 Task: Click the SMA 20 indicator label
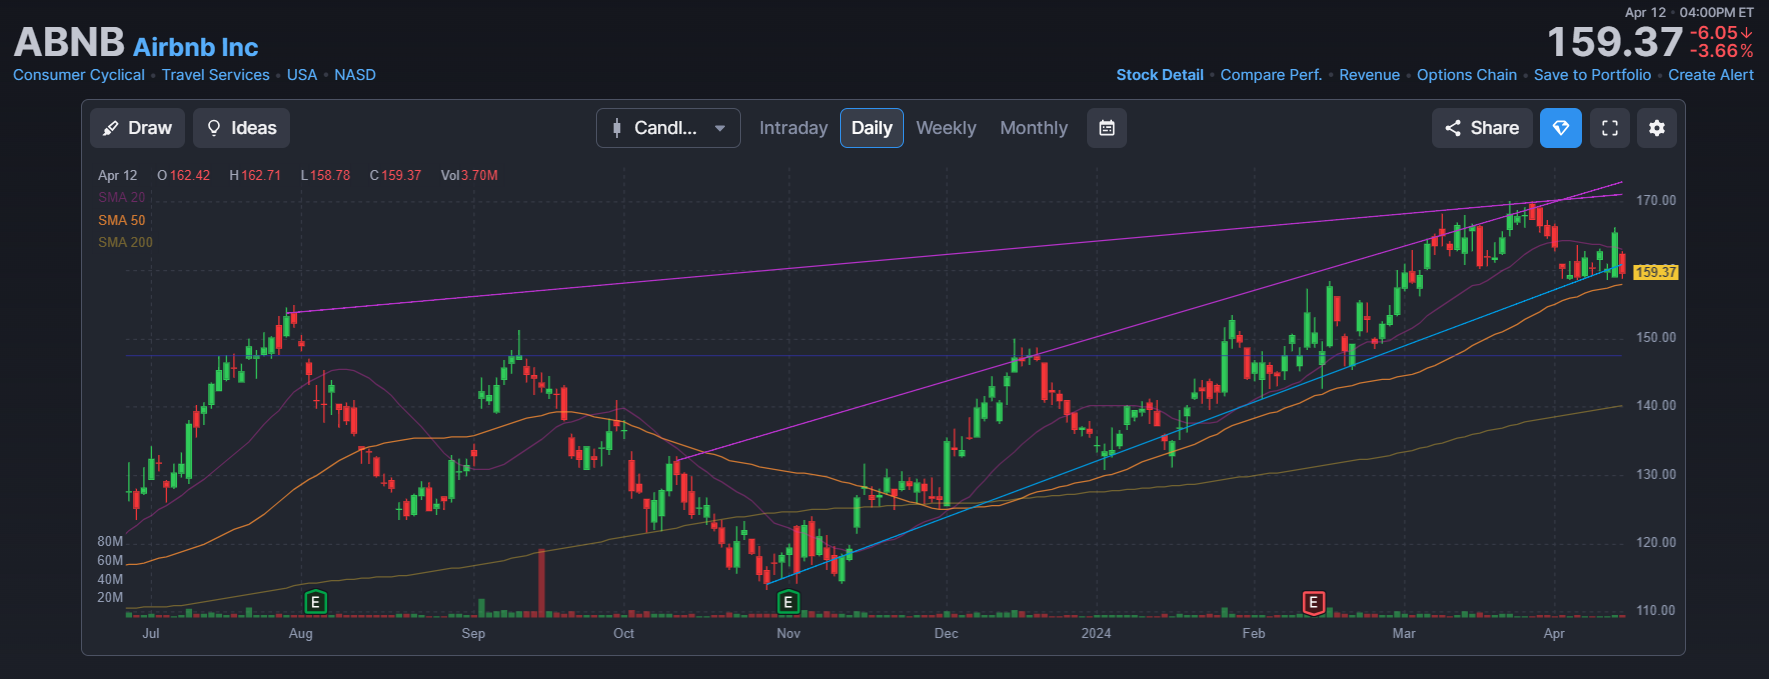tap(122, 198)
